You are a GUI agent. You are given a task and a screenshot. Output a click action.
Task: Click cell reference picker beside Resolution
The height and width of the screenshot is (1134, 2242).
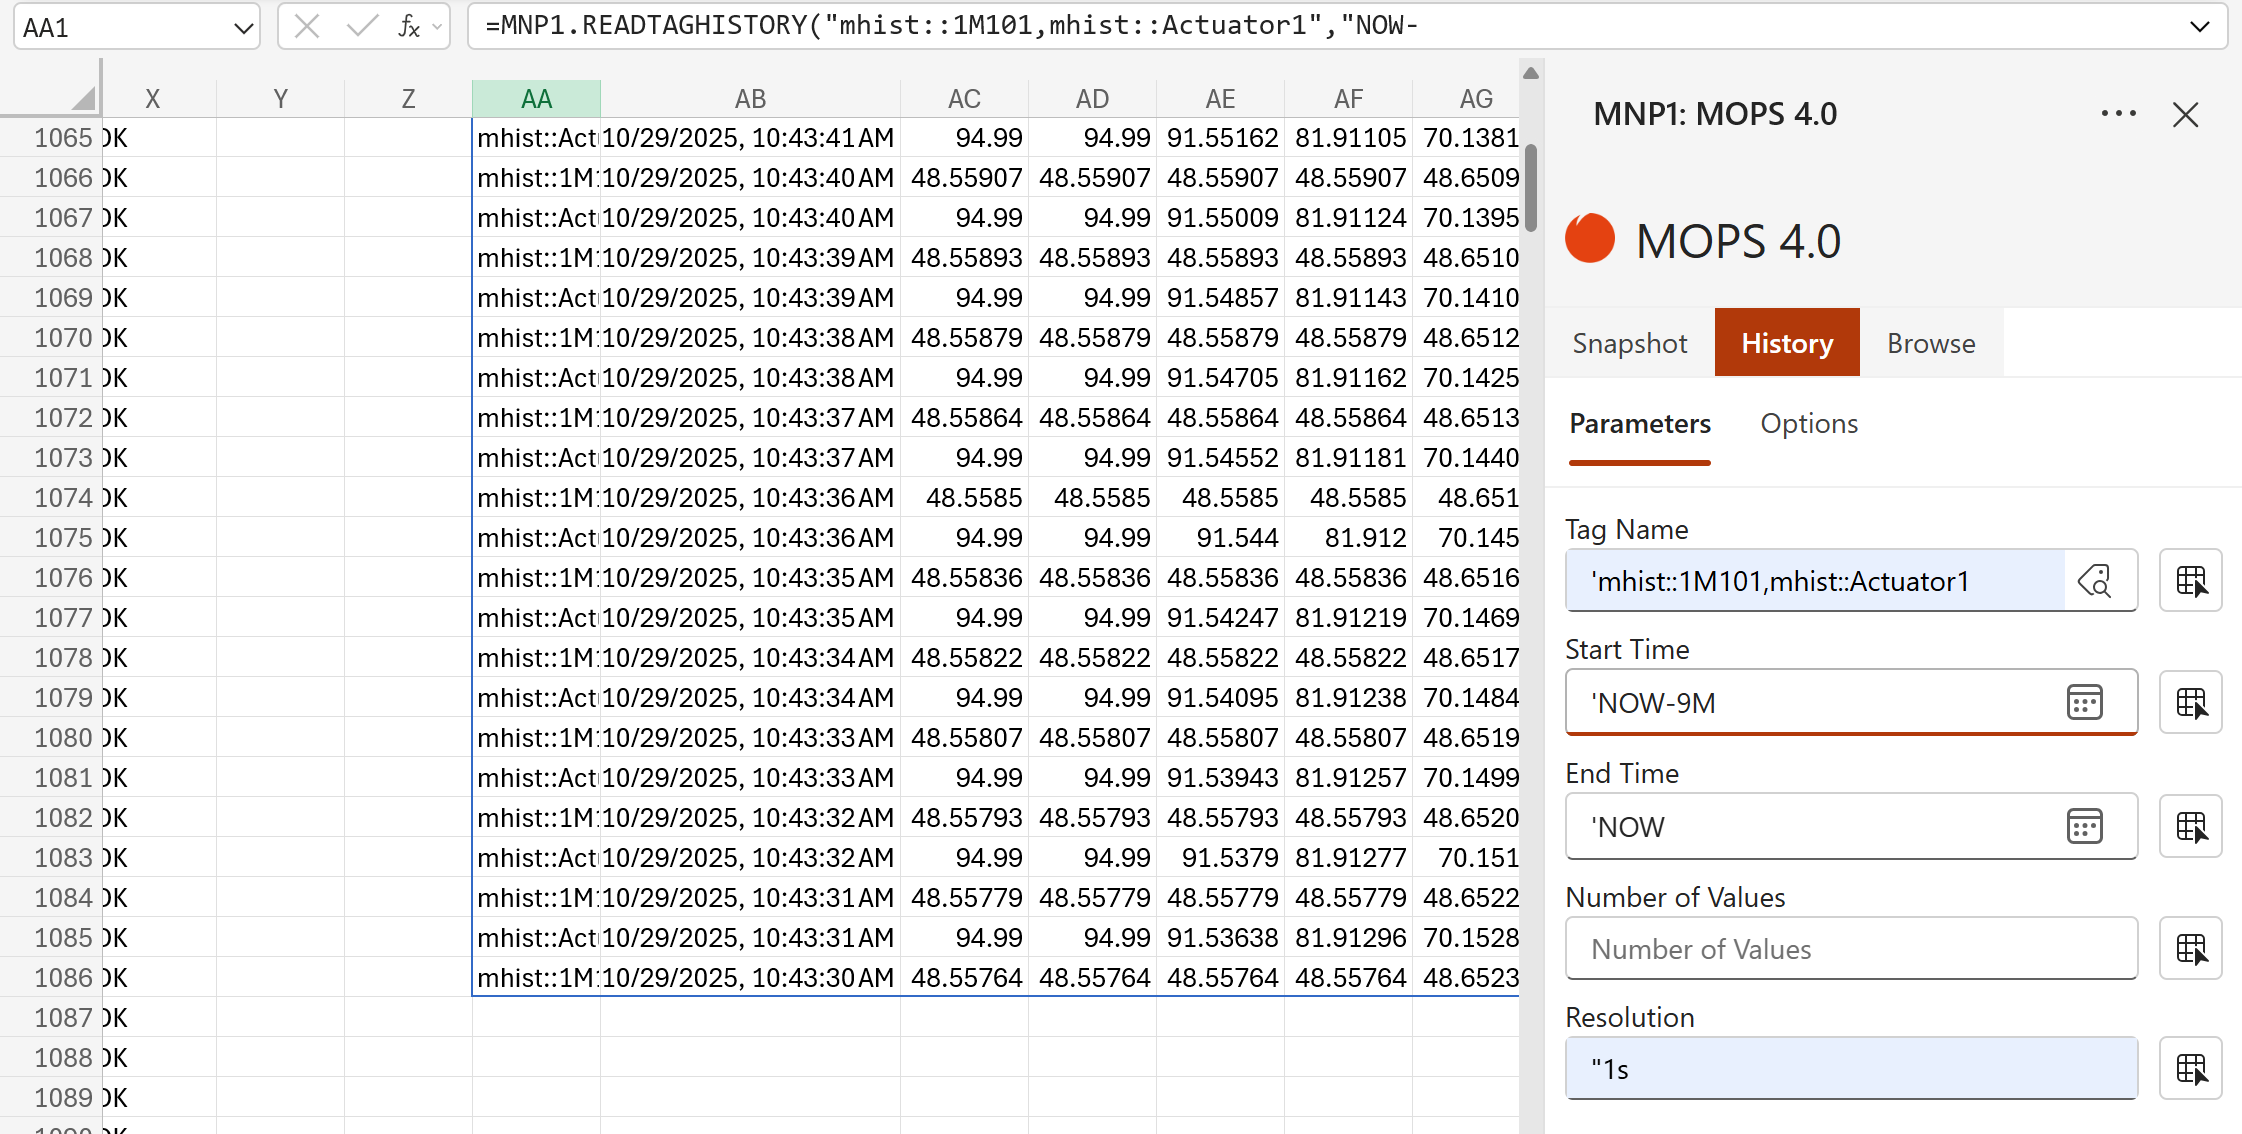point(2190,1068)
